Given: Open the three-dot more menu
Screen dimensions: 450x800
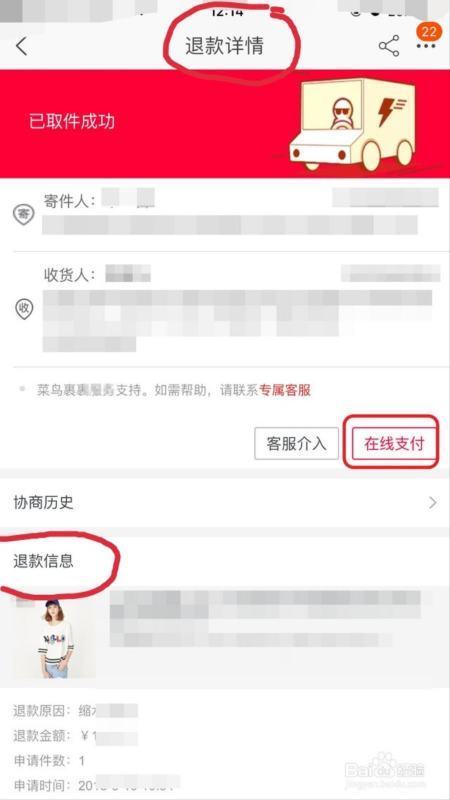Looking at the screenshot, I should point(426,46).
